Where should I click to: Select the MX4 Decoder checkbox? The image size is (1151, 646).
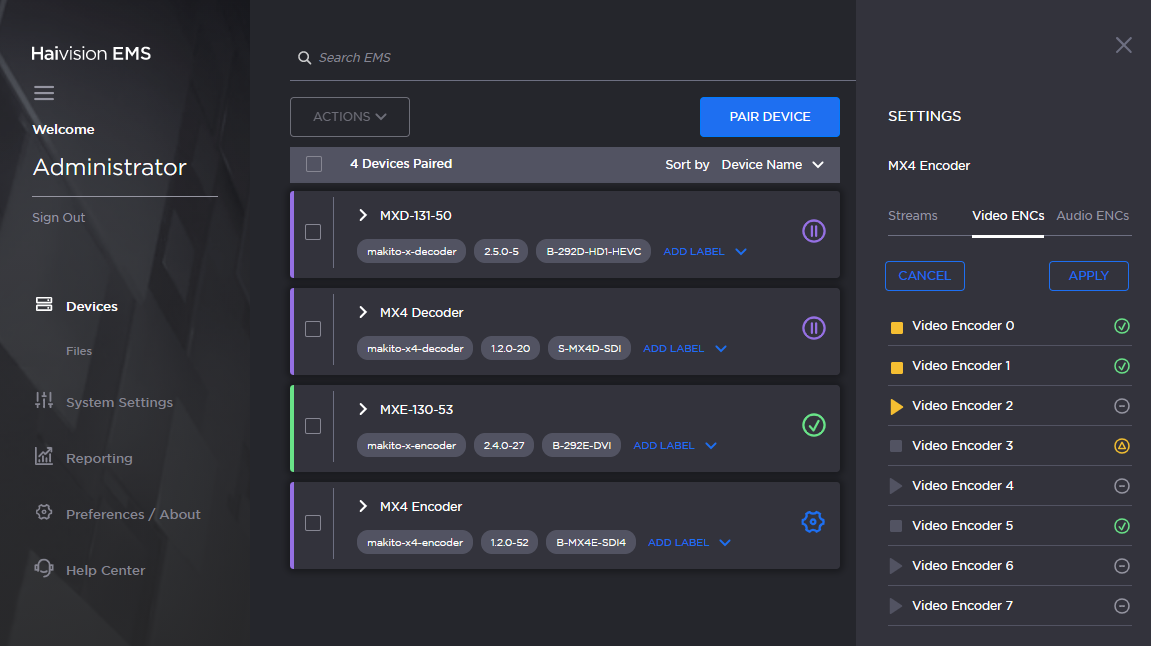tap(313, 330)
